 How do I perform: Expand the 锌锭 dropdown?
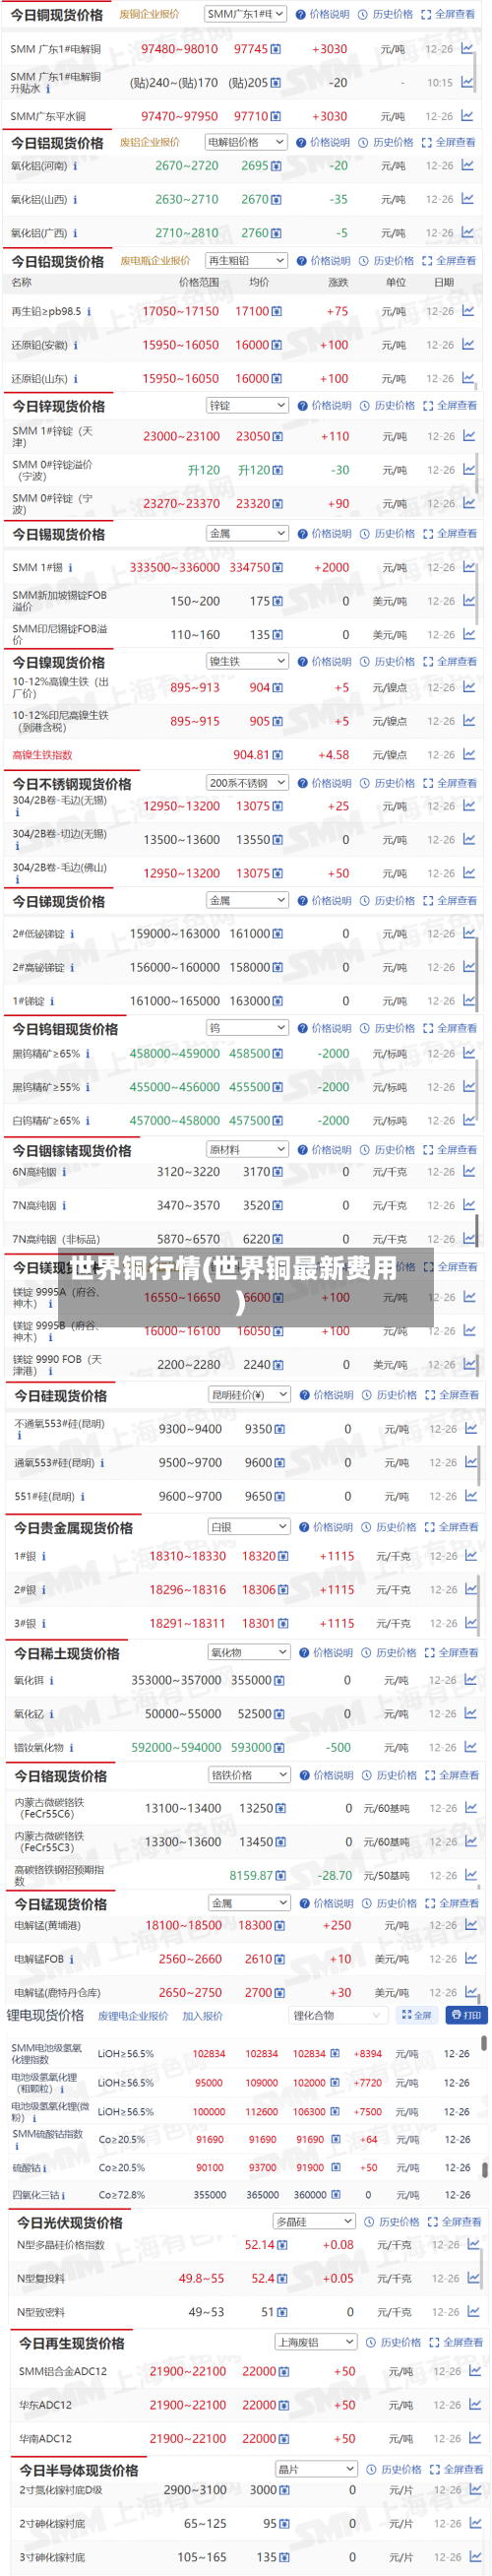pos(247,405)
